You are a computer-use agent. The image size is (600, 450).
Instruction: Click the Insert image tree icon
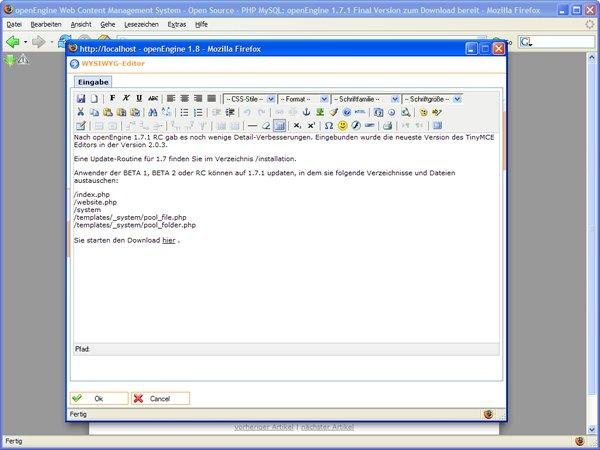[320, 112]
